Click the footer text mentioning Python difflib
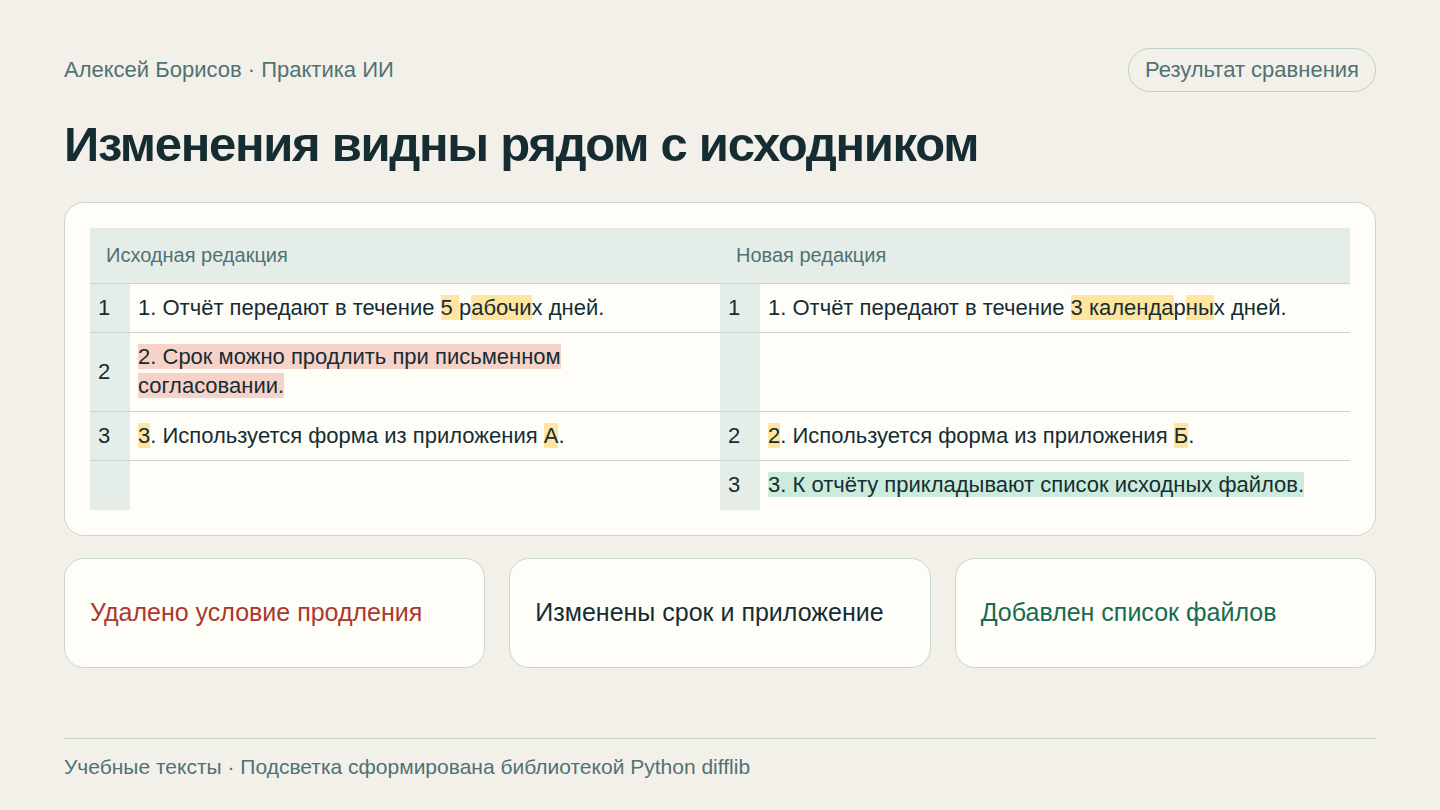1440x810 pixels. tap(407, 767)
